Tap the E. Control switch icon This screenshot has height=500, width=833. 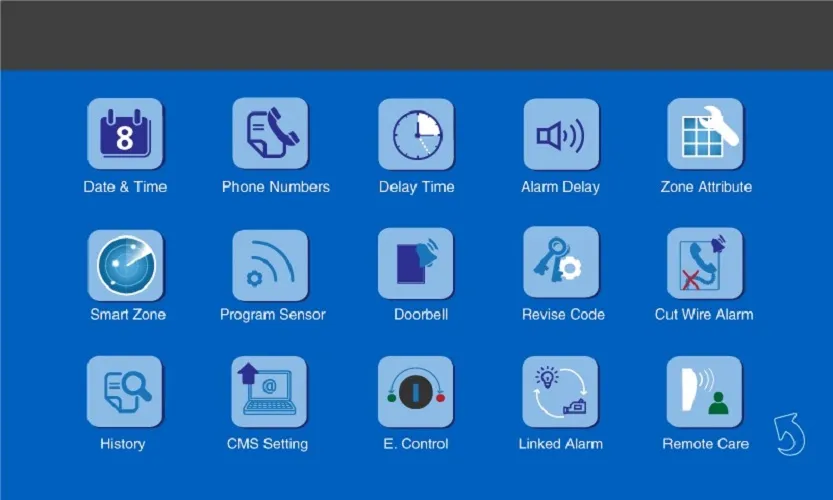point(416,392)
